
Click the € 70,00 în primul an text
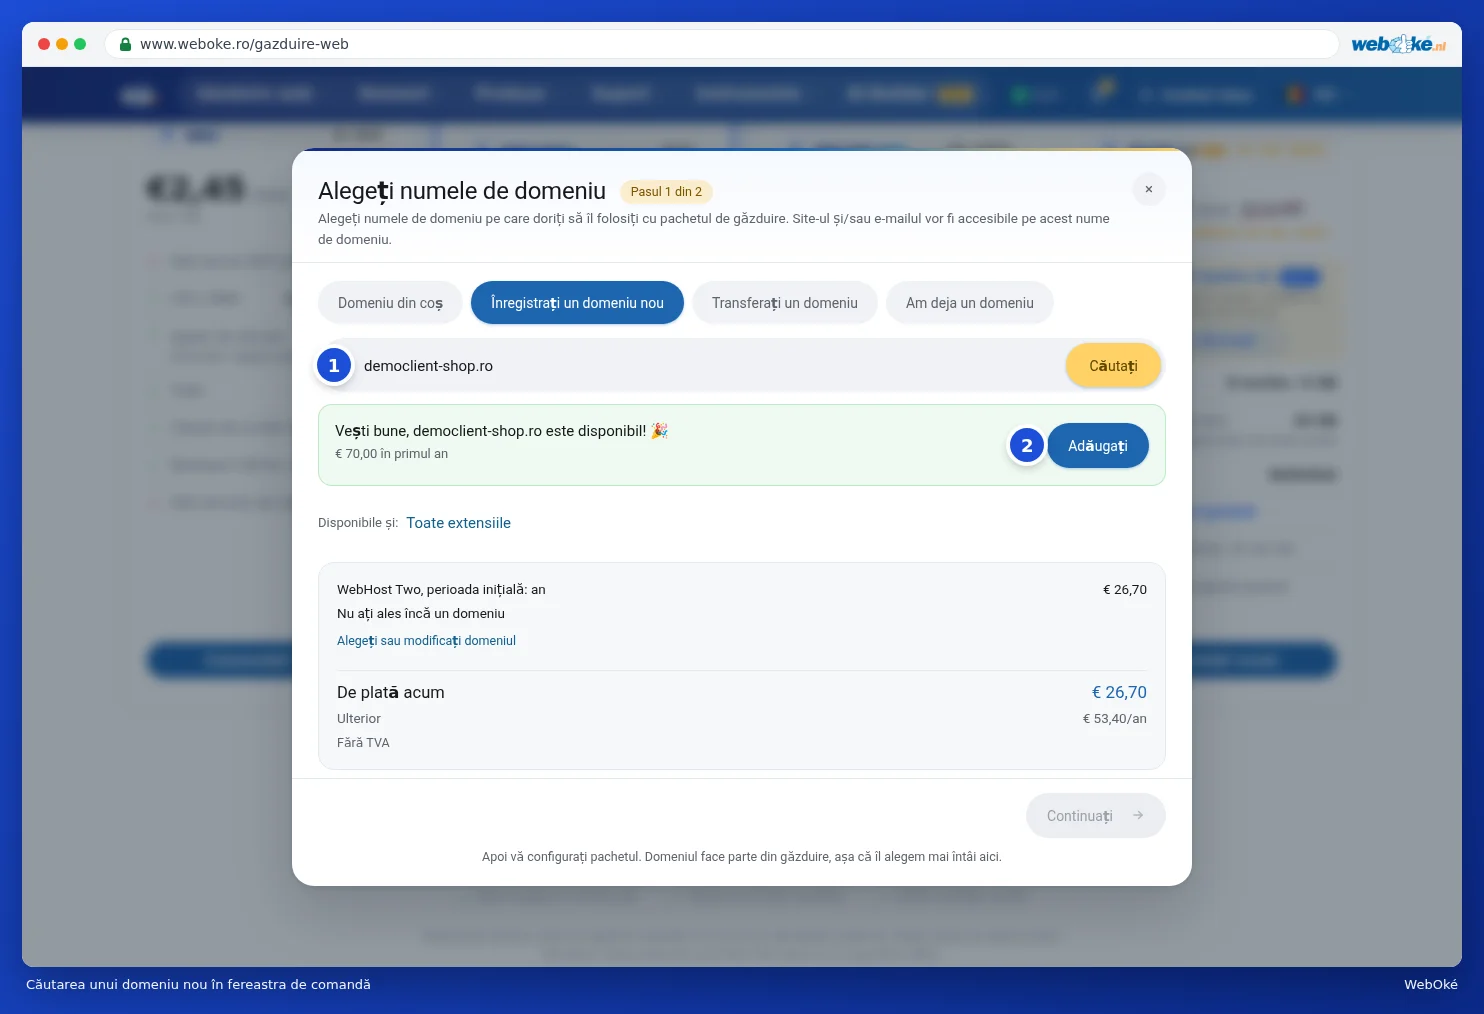point(391,454)
